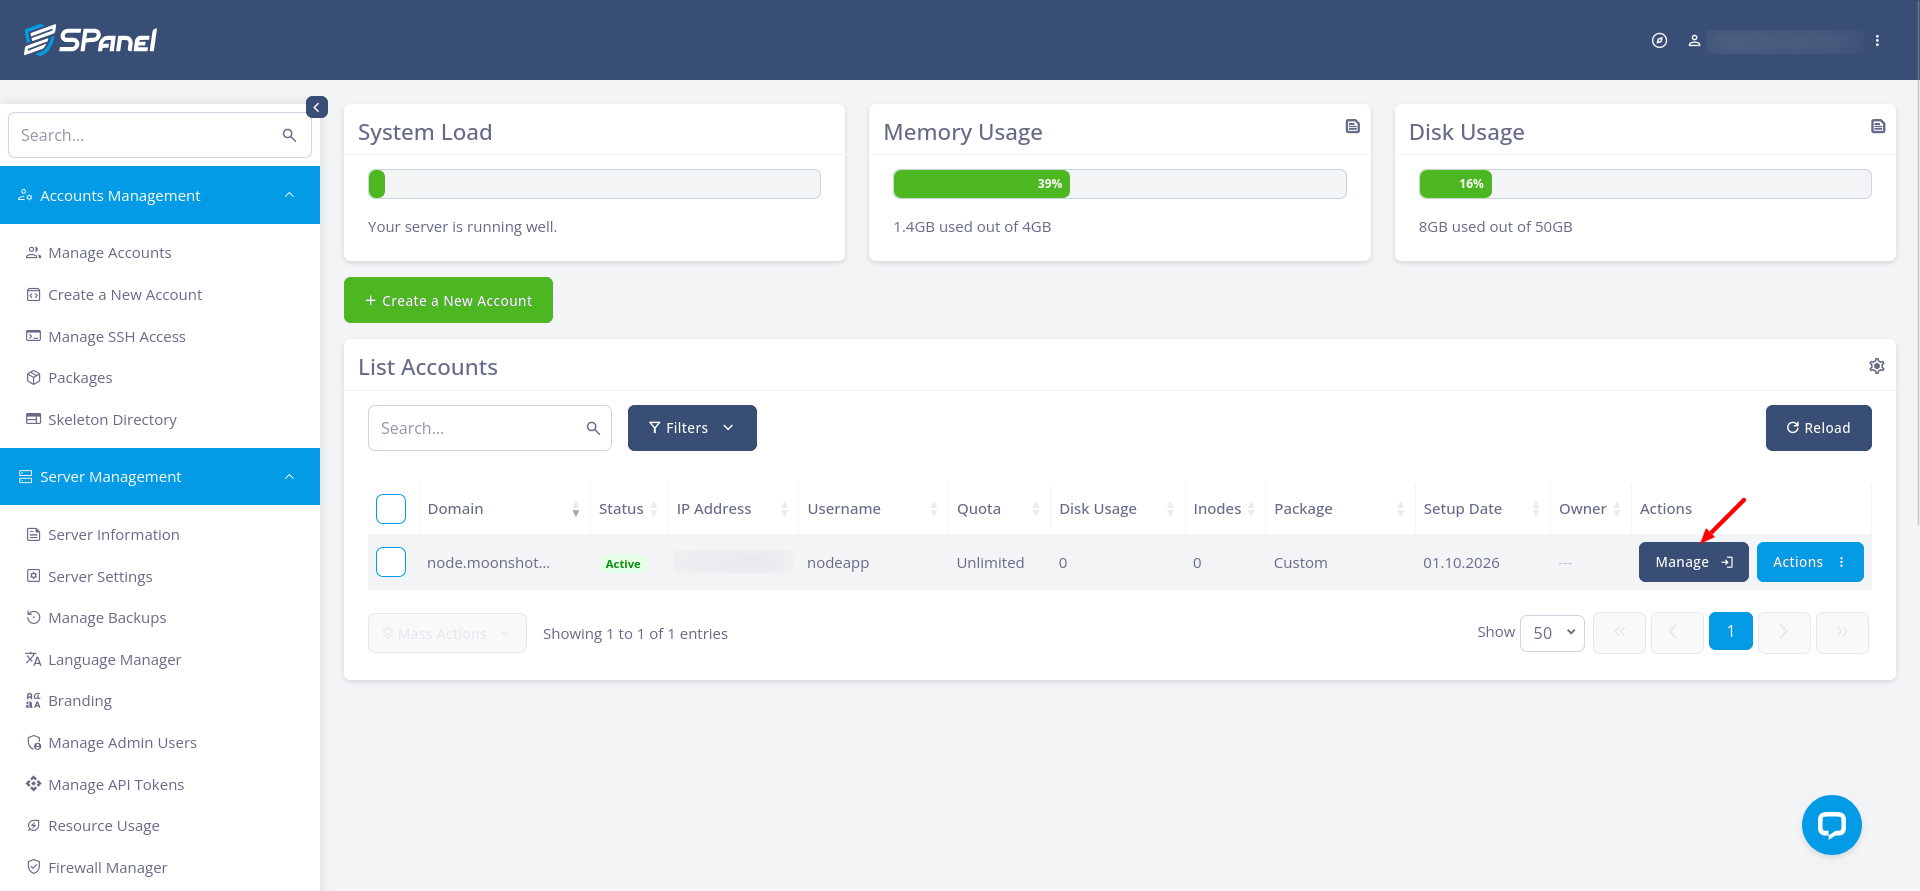Click the Memory Usage progress bar

(x=1120, y=184)
